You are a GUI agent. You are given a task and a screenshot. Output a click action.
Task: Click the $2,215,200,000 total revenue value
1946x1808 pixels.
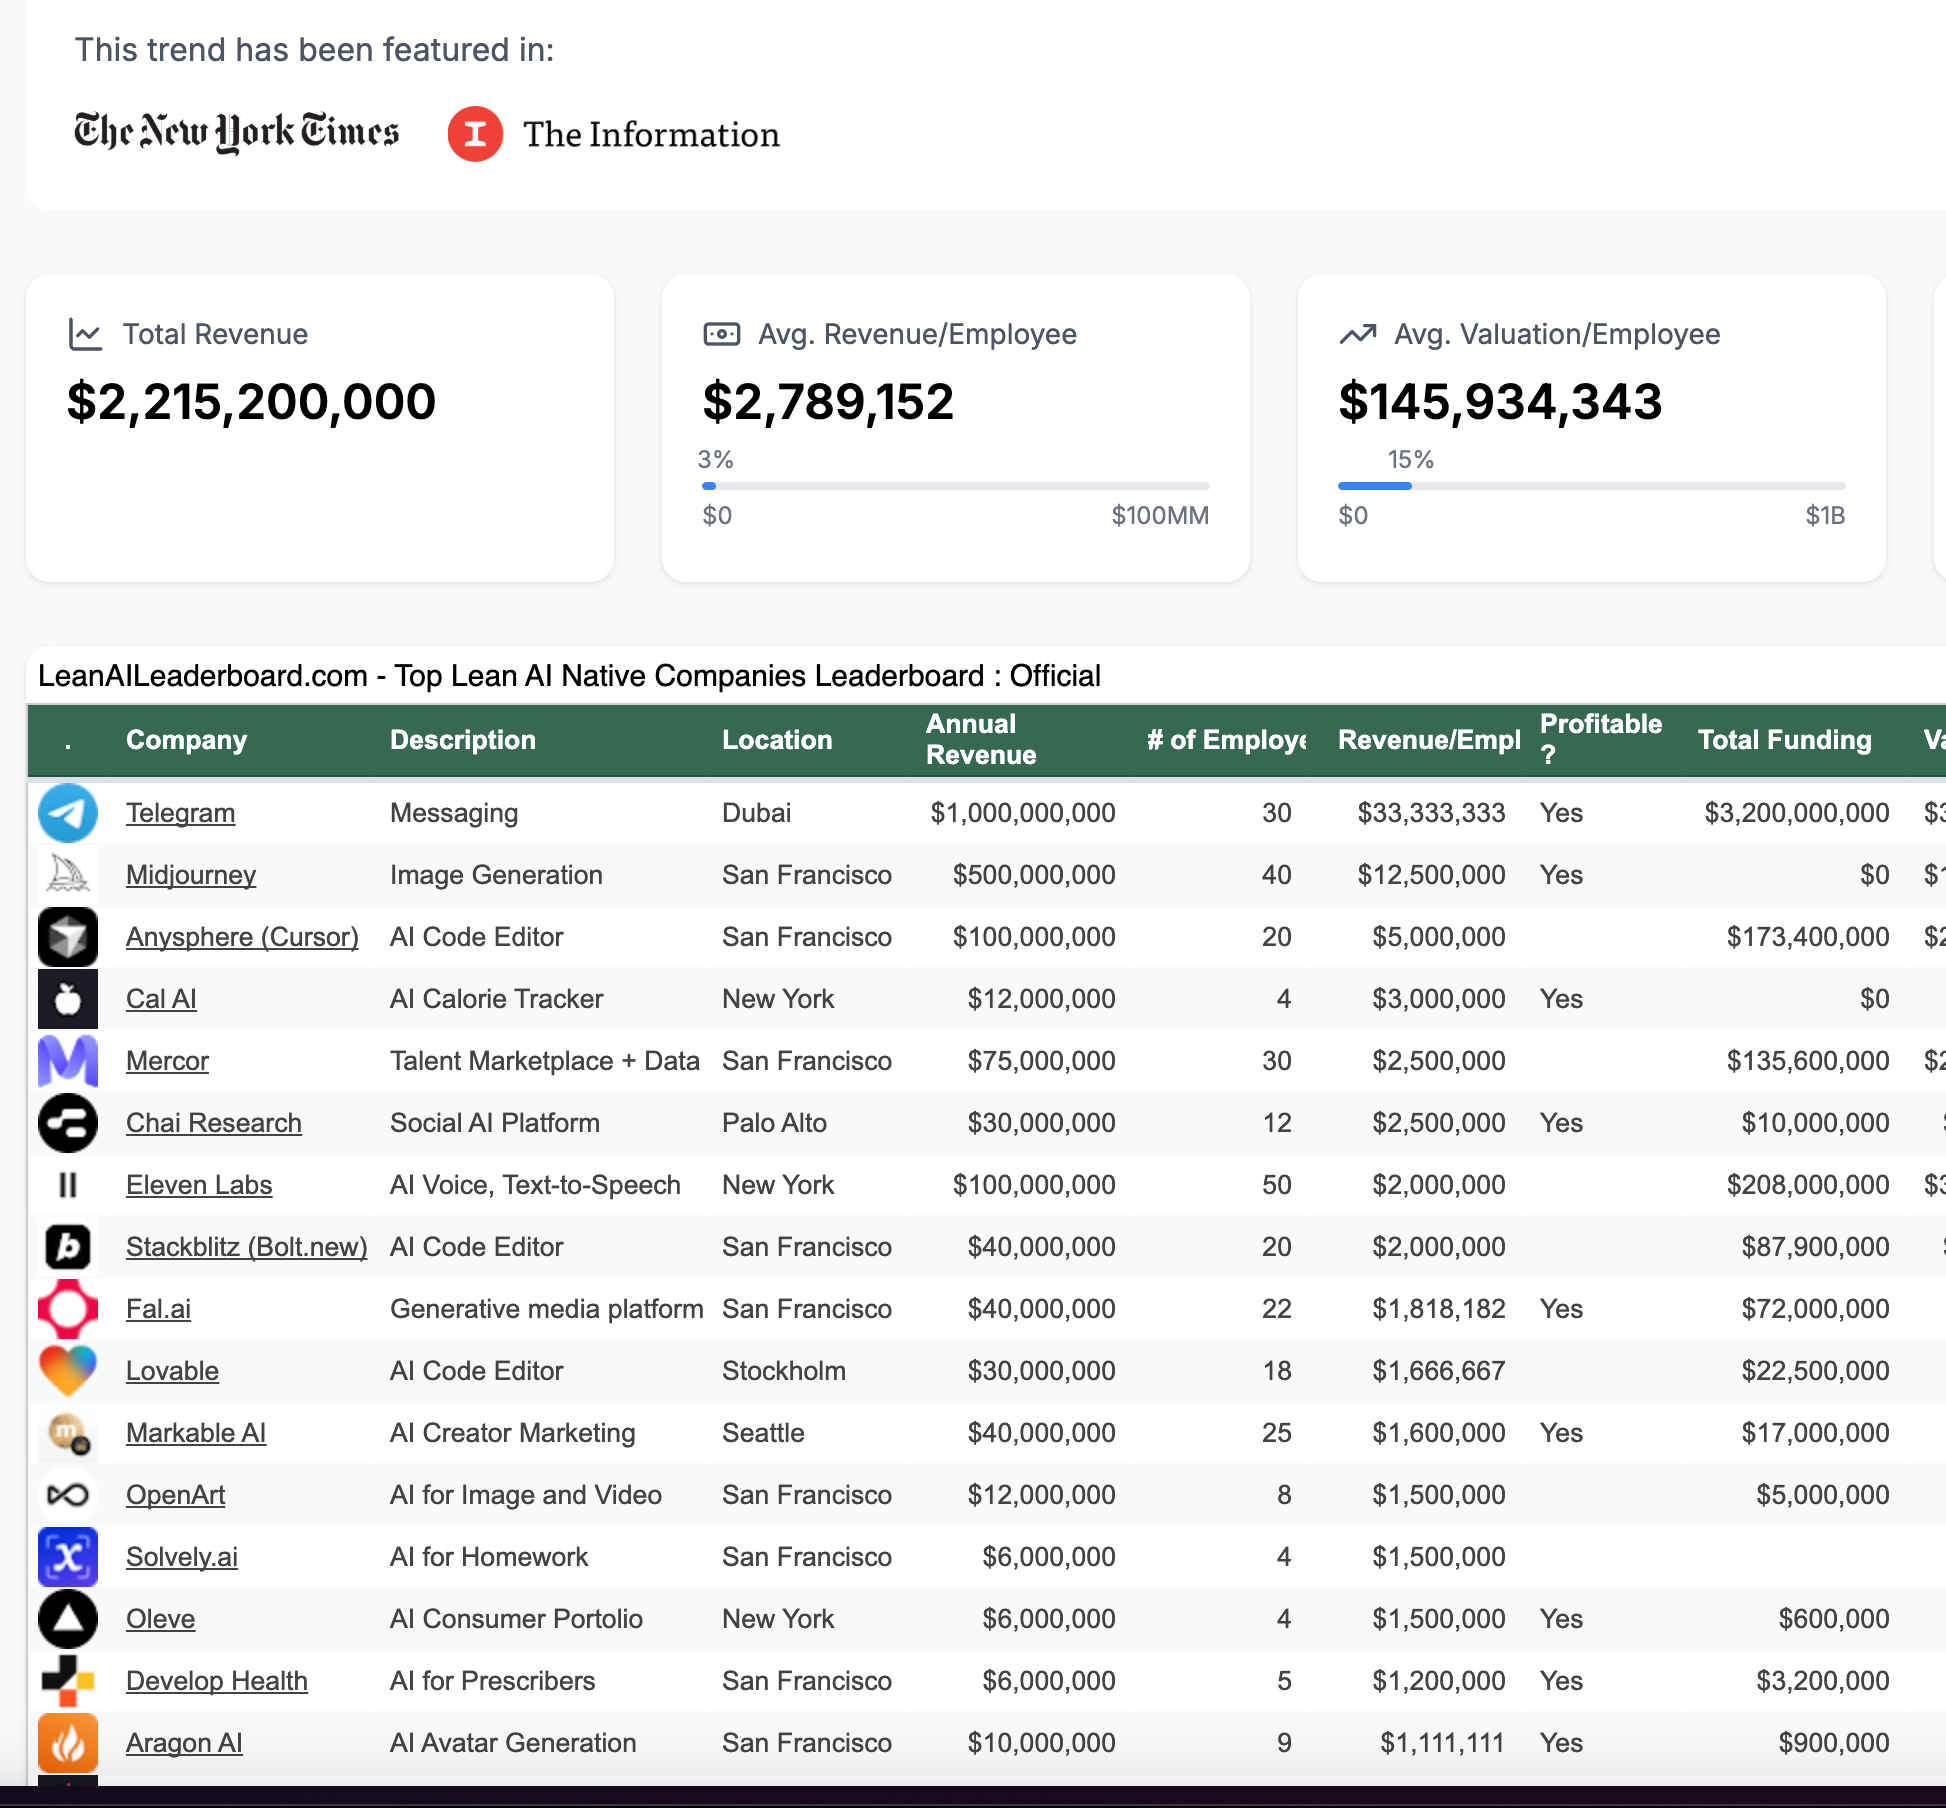point(251,402)
